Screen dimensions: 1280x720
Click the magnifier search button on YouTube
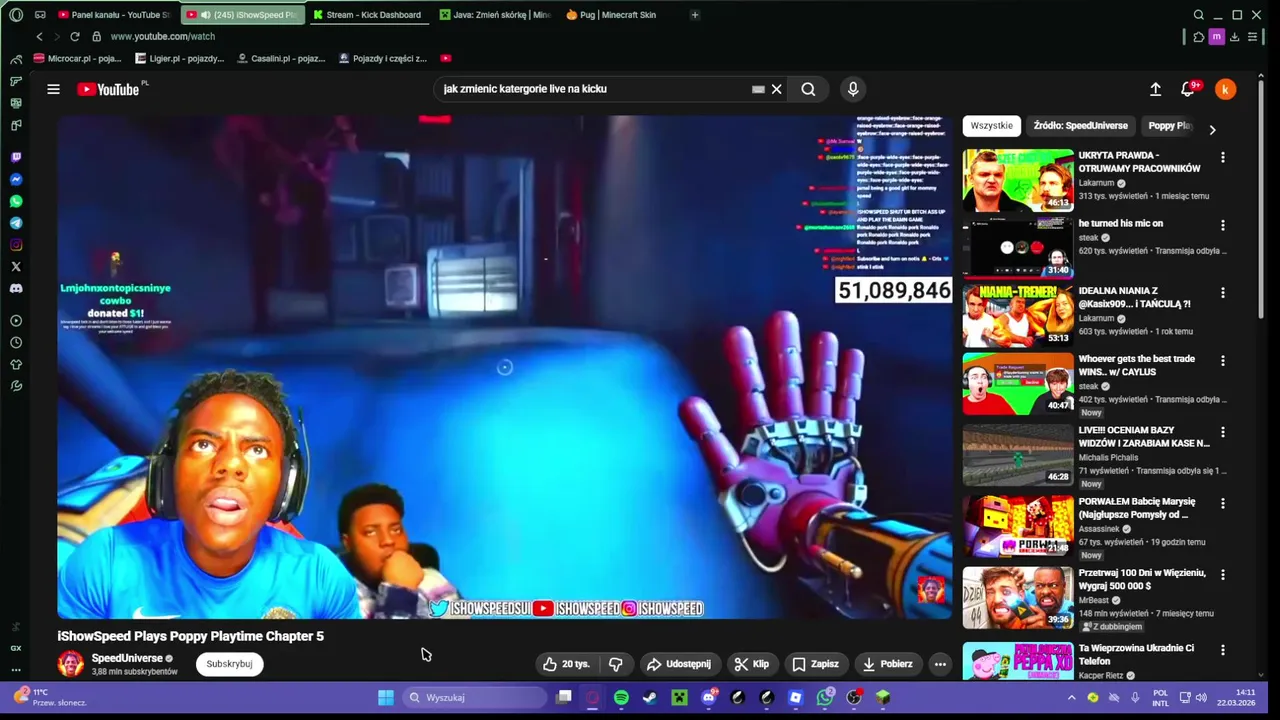point(808,89)
